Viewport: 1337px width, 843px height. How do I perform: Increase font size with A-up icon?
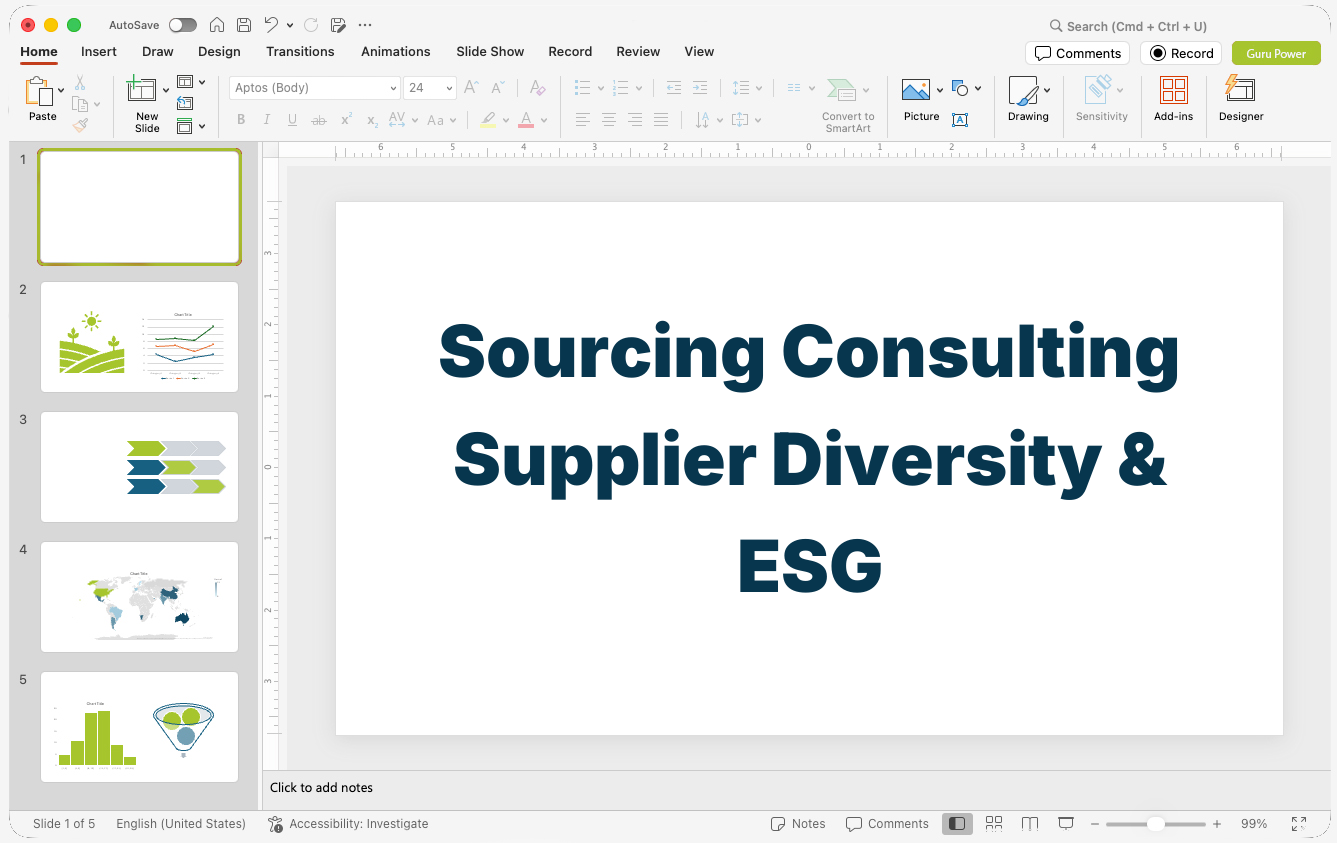[472, 88]
